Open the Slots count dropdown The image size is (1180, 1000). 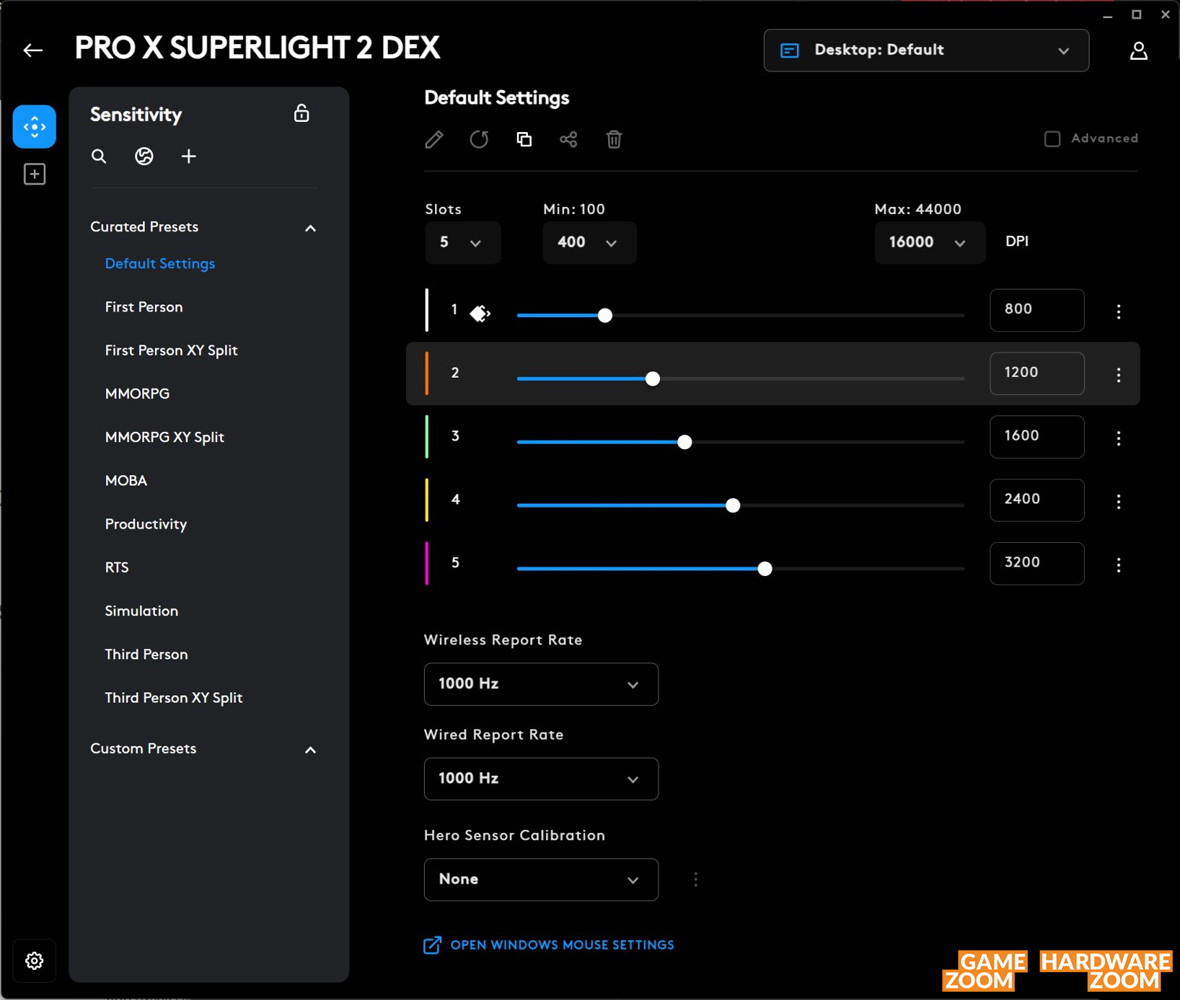point(463,242)
